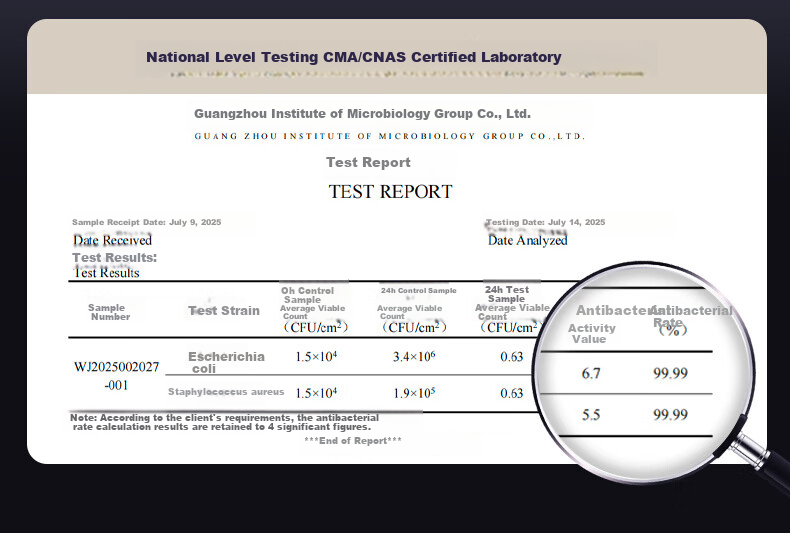Click the '0h Control Sample' column header
This screenshot has width=790, height=533.
coord(307,295)
